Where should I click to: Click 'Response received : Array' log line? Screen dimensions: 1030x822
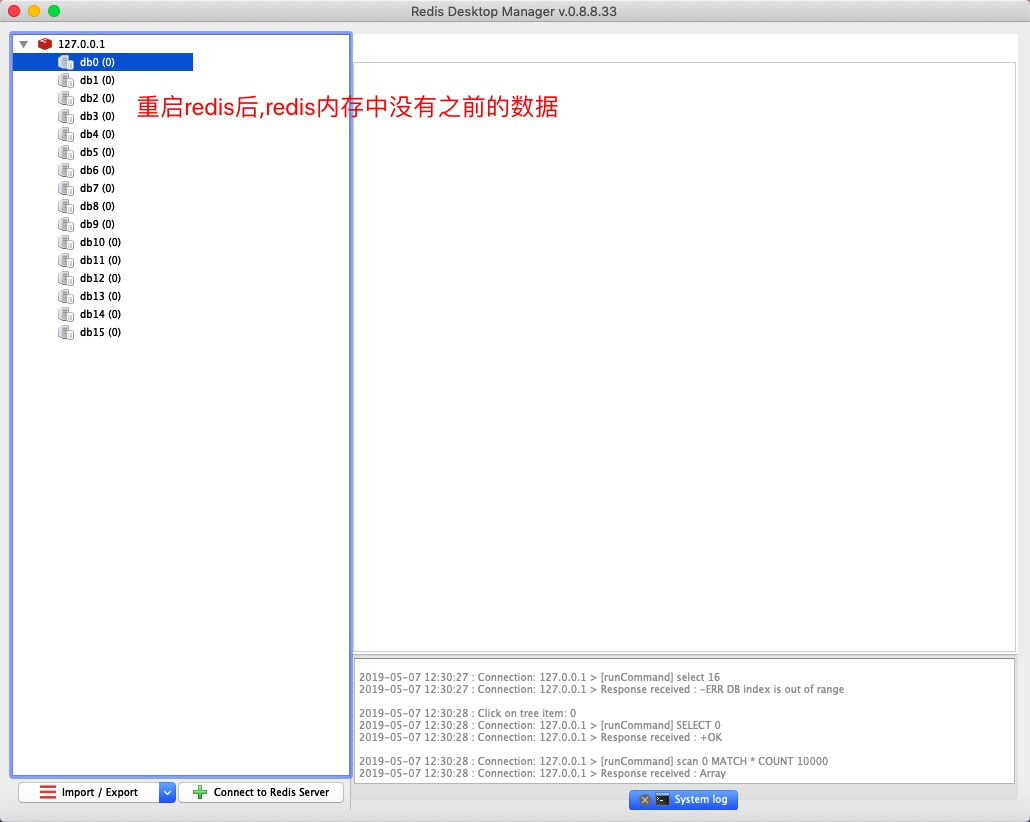point(543,773)
